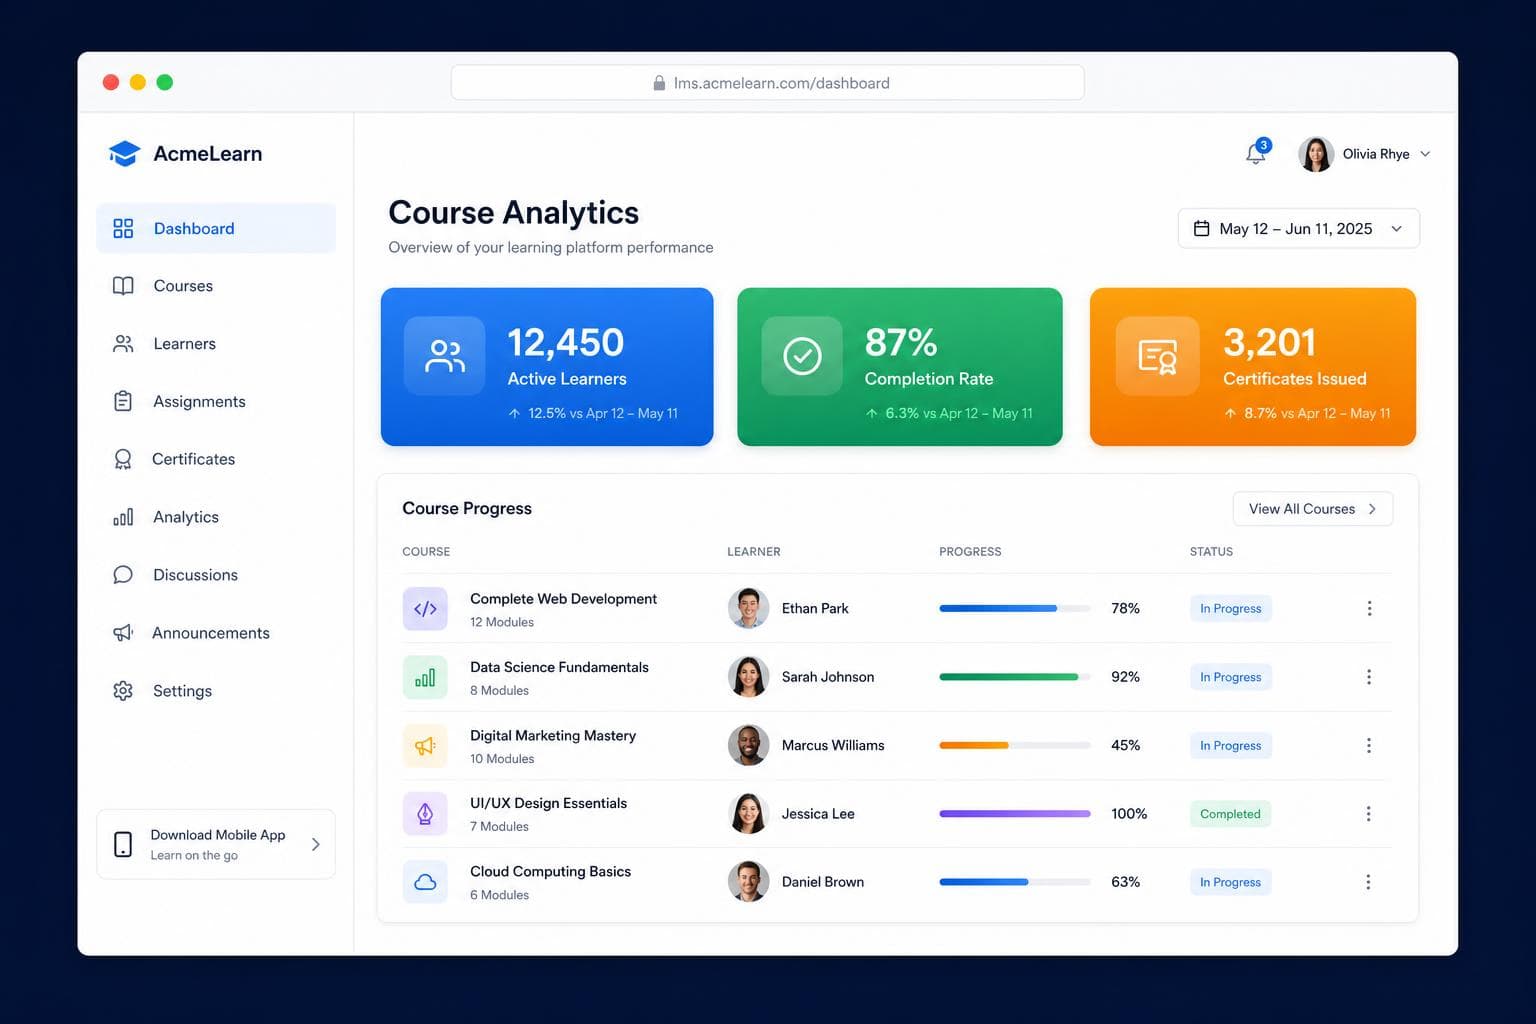Viewport: 1536px width, 1024px height.
Task: Click the arrow chevron in View All Courses
Action: coord(1372,509)
